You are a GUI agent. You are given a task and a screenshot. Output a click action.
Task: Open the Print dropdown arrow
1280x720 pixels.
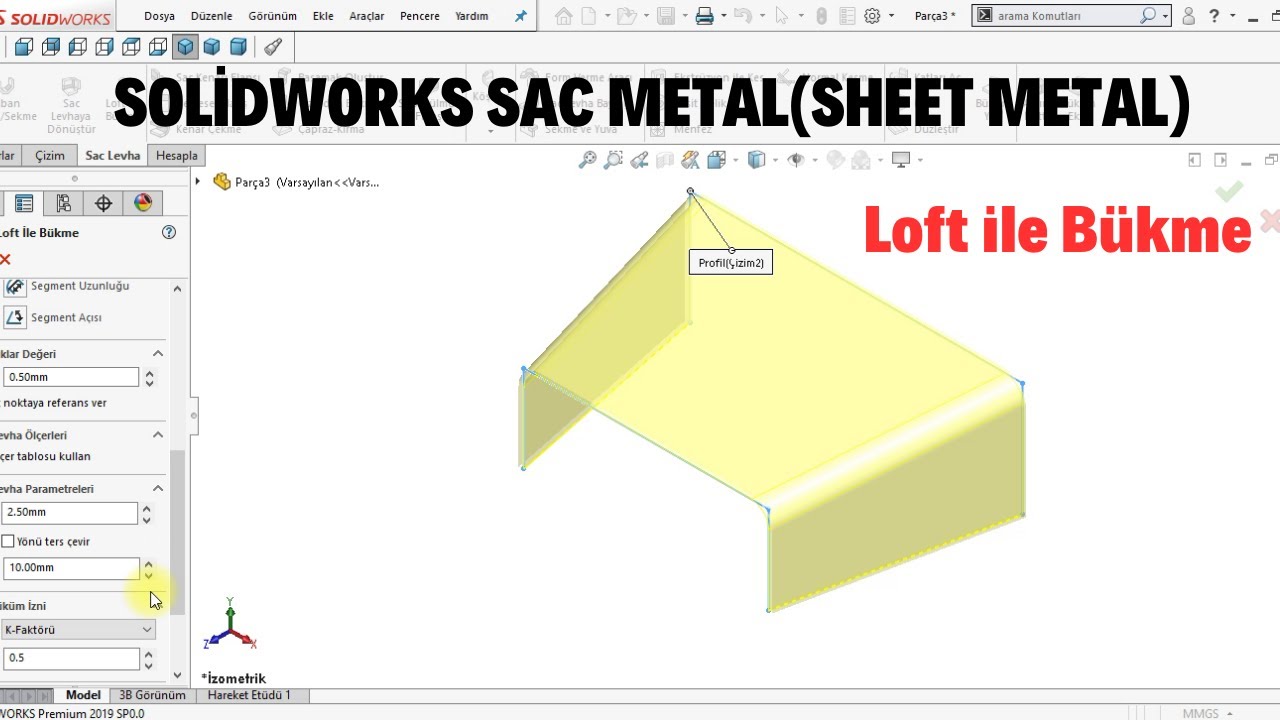tap(722, 17)
